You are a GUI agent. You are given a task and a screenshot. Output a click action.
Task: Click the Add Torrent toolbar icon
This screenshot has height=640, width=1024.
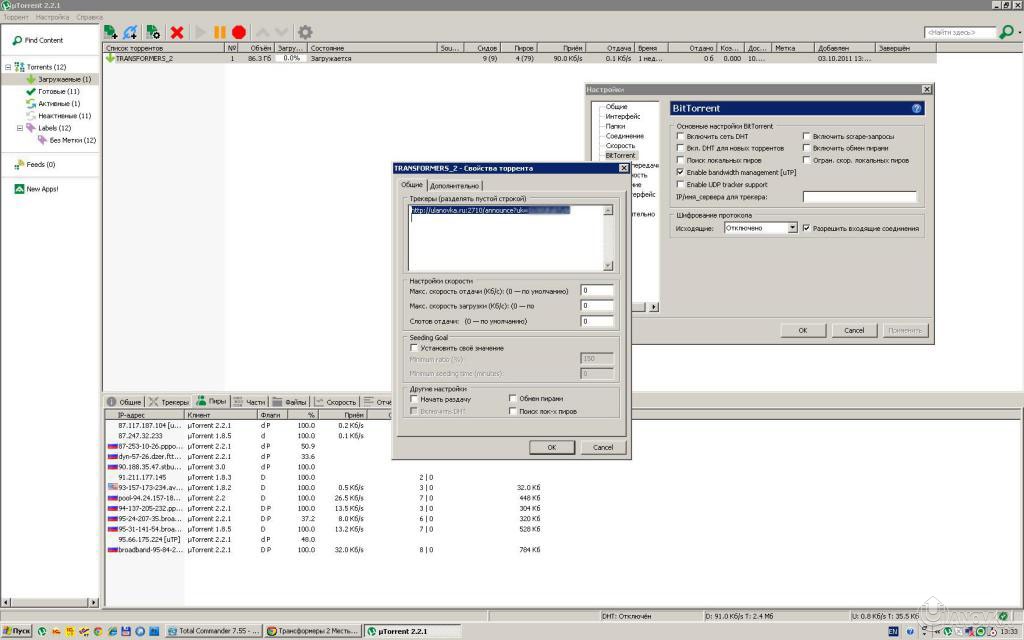click(110, 33)
